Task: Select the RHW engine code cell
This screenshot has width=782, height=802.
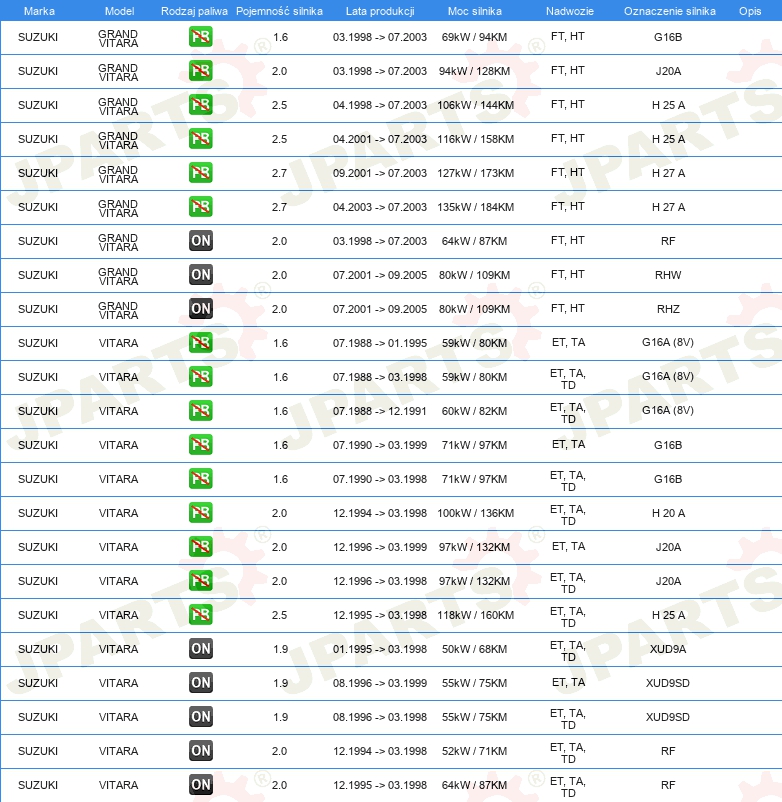Action: click(668, 275)
